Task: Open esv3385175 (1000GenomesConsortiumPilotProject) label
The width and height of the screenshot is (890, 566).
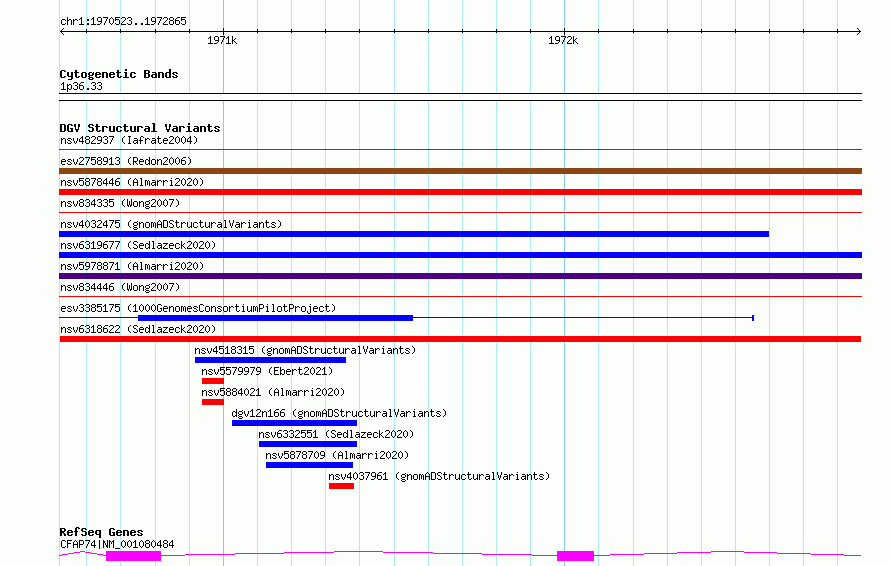Action: 198,308
